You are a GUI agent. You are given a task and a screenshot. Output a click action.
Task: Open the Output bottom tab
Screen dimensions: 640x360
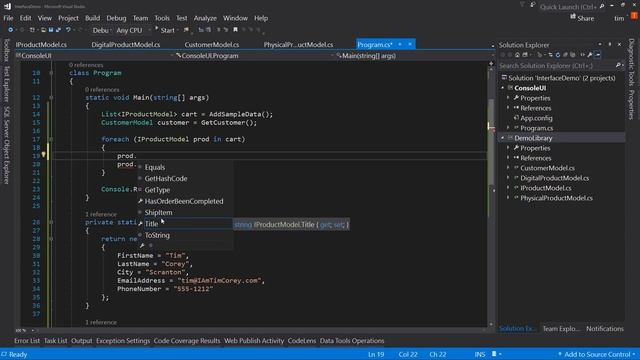81,341
